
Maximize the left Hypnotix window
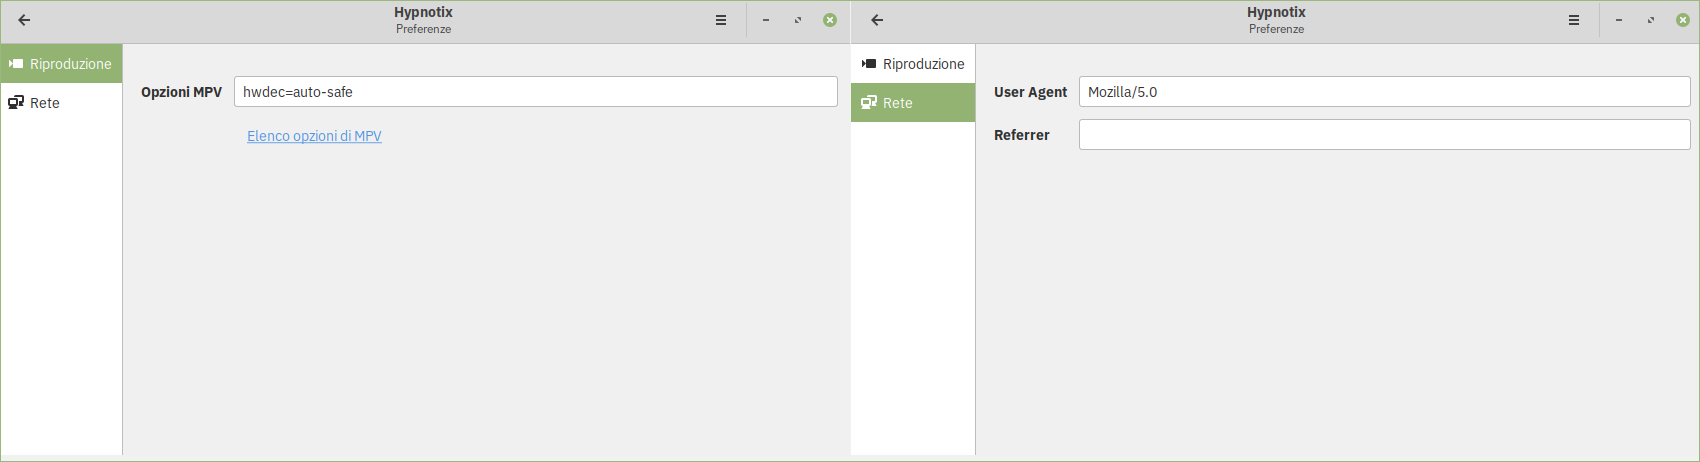798,20
